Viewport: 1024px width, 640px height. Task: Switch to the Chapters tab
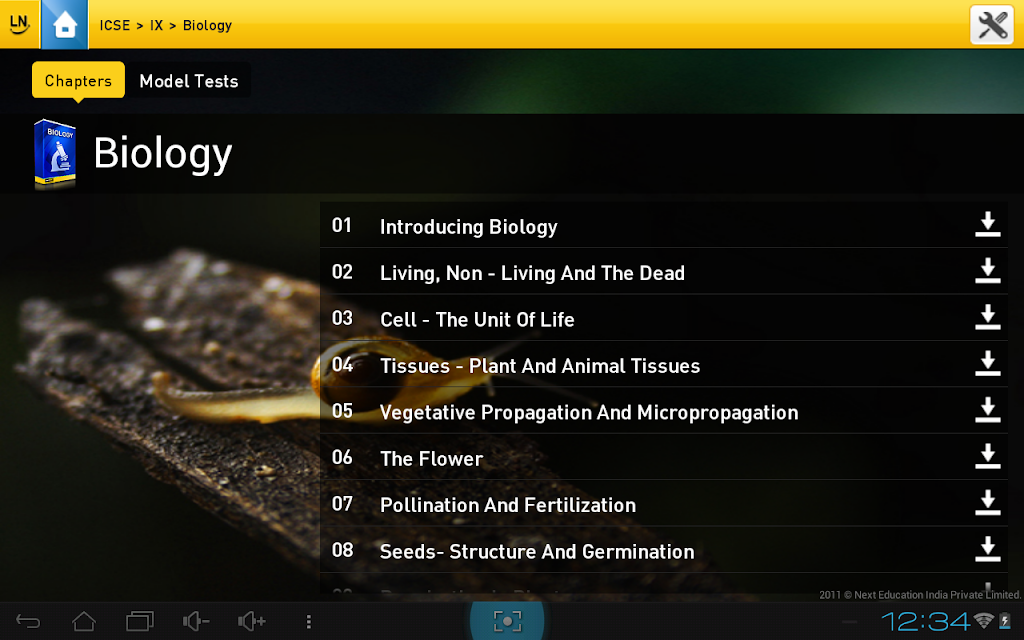[78, 80]
